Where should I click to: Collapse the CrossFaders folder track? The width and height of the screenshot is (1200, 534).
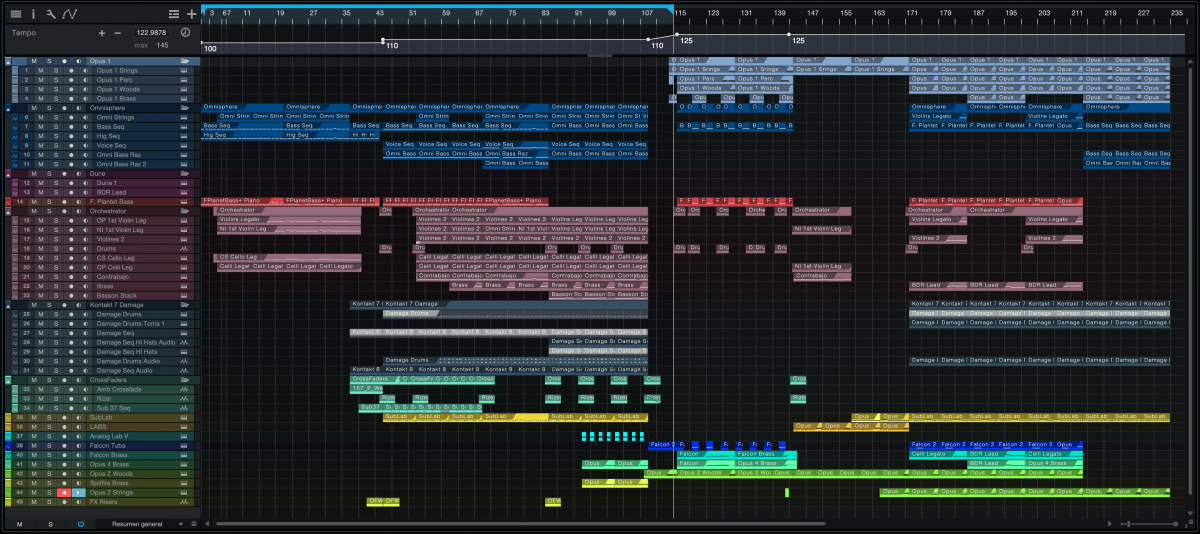[8, 380]
